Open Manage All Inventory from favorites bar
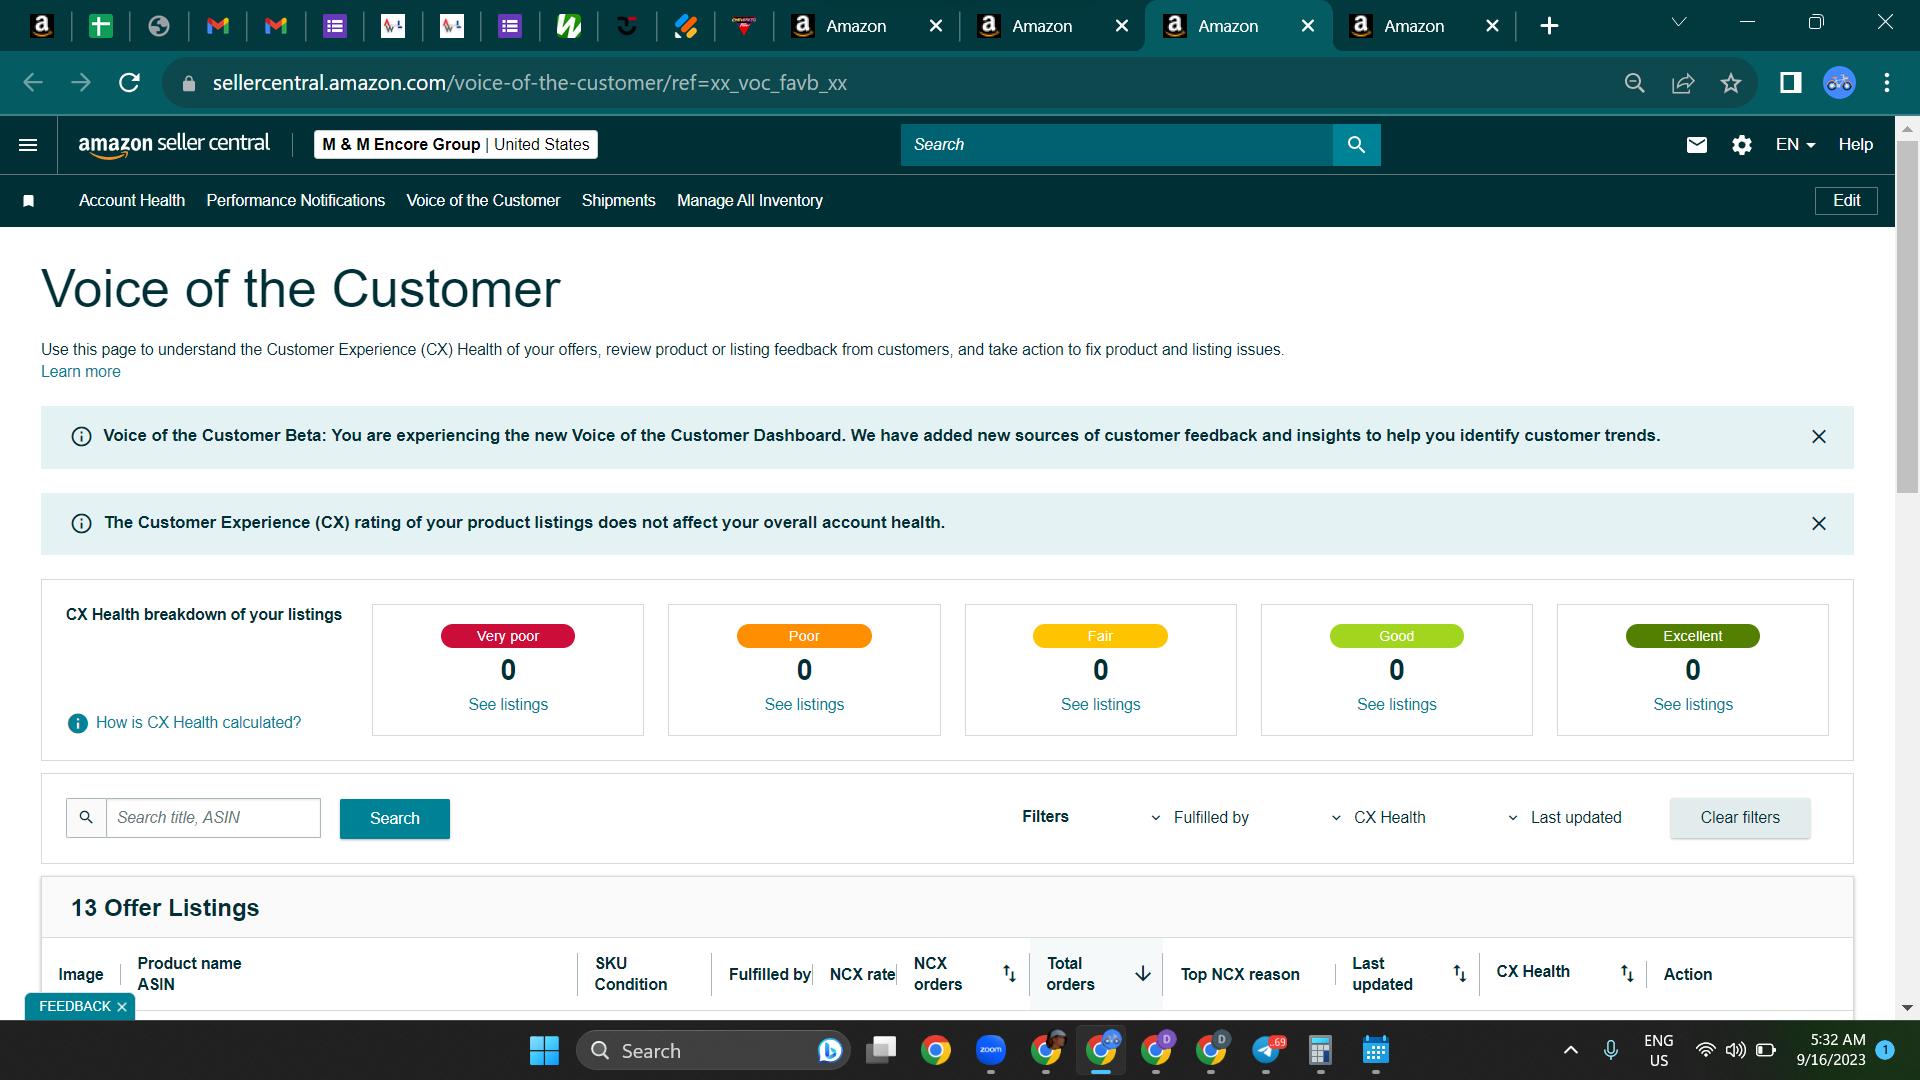The height and width of the screenshot is (1080, 1920). 750,201
